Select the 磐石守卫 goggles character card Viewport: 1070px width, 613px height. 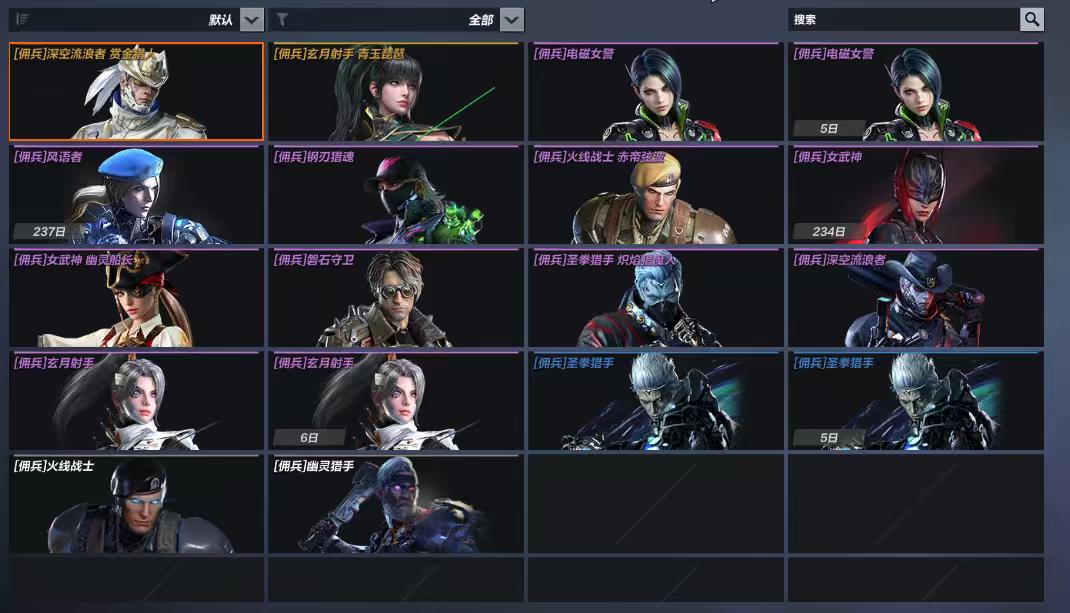[x=396, y=298]
